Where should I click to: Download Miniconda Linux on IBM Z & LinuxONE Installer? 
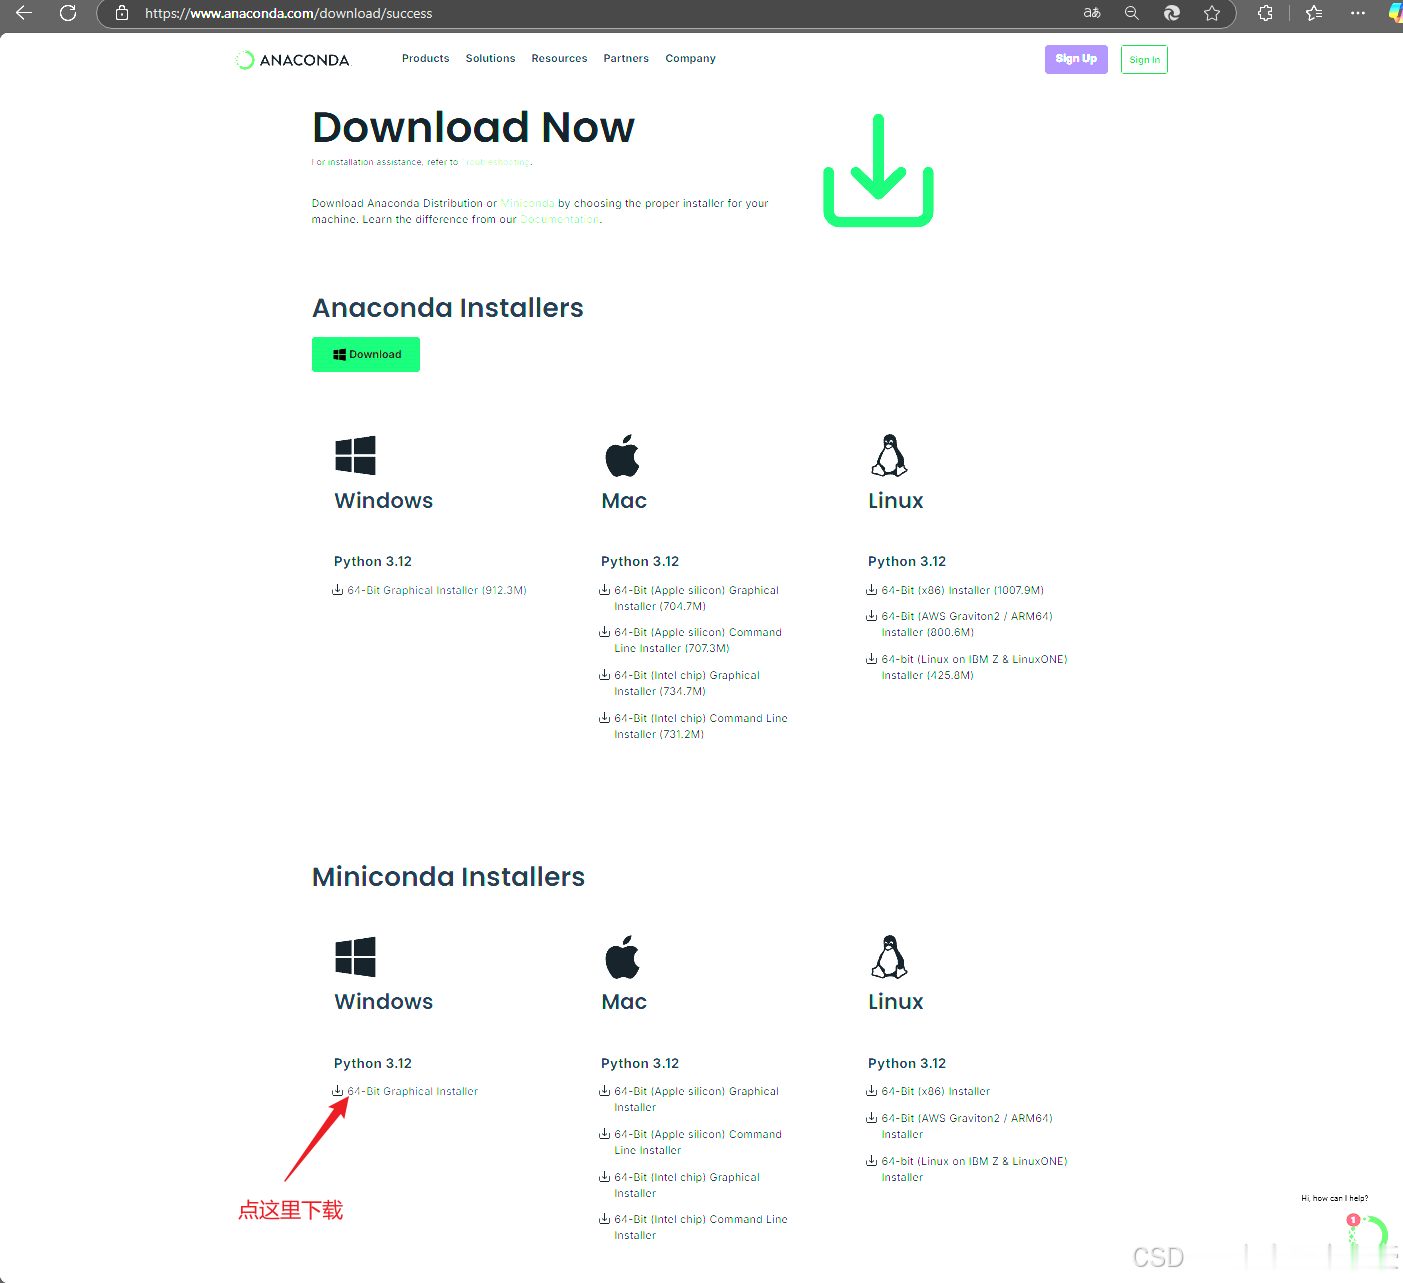click(967, 1169)
